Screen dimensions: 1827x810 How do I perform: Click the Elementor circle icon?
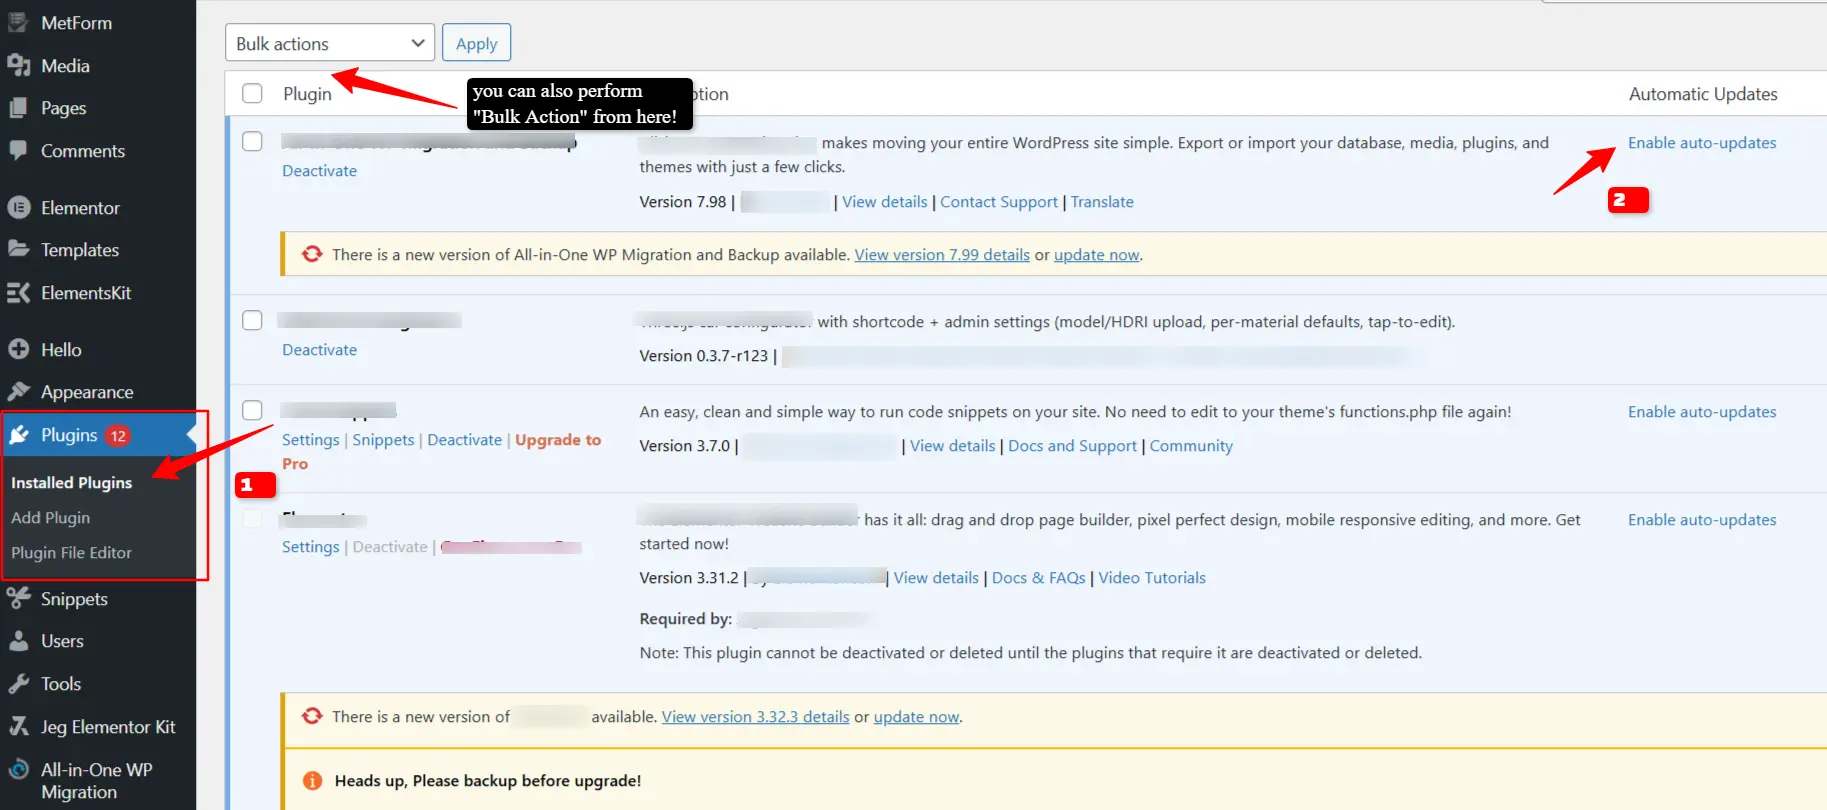pyautogui.click(x=18, y=208)
